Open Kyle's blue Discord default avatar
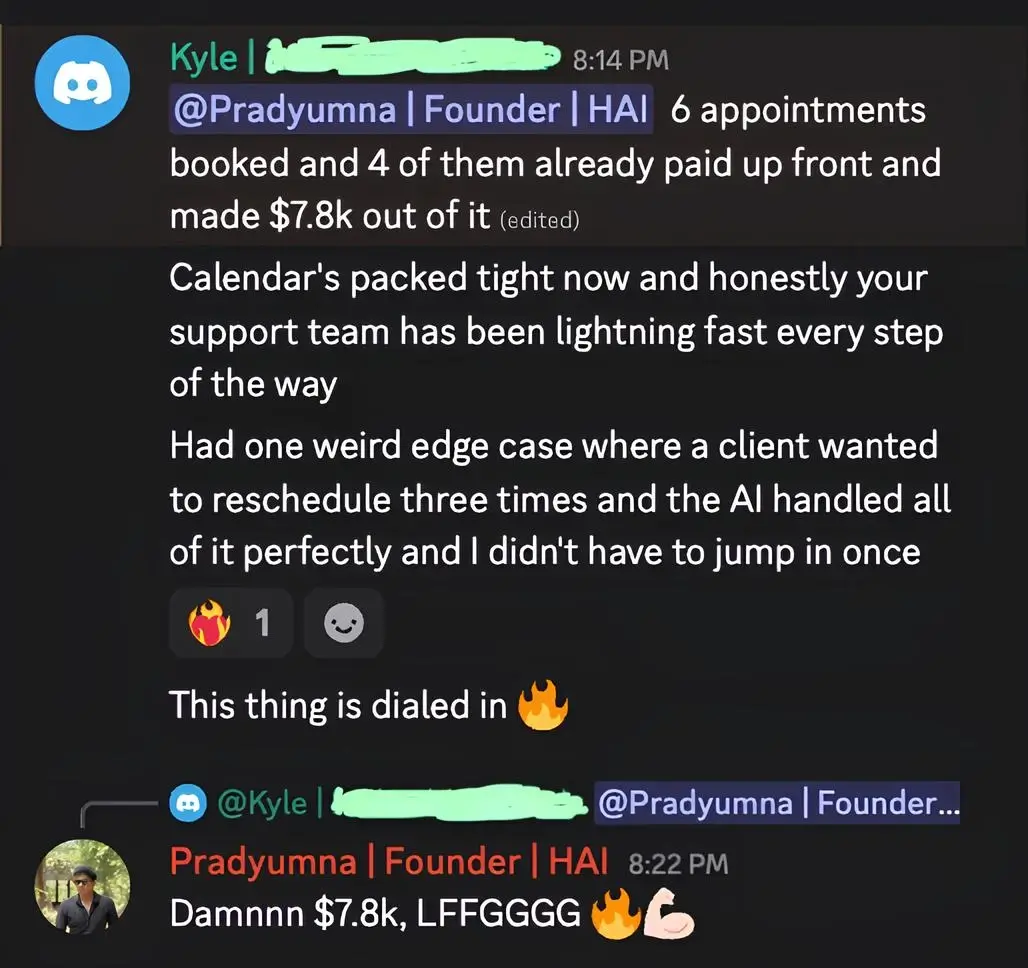Screen dimensions: 1028x968 [82, 83]
